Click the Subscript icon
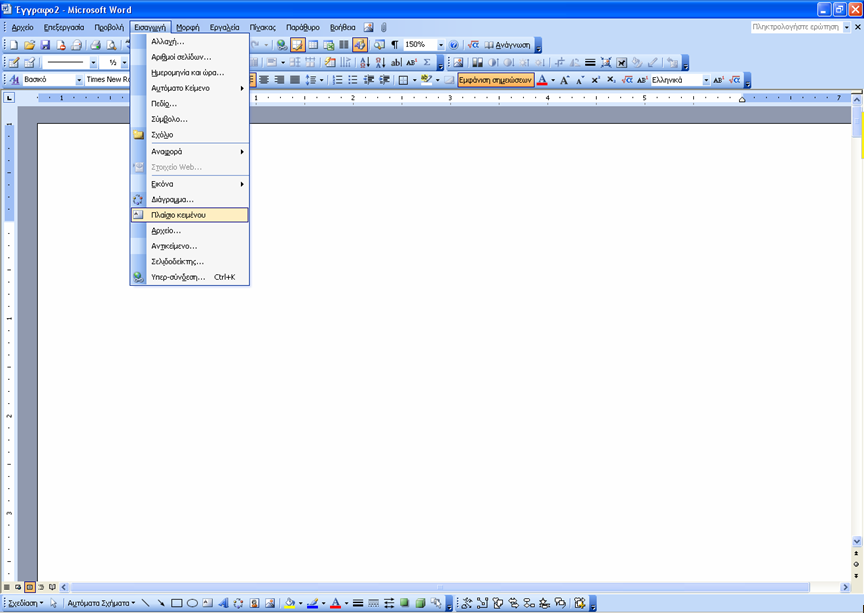The height and width of the screenshot is (613, 864). 611,80
